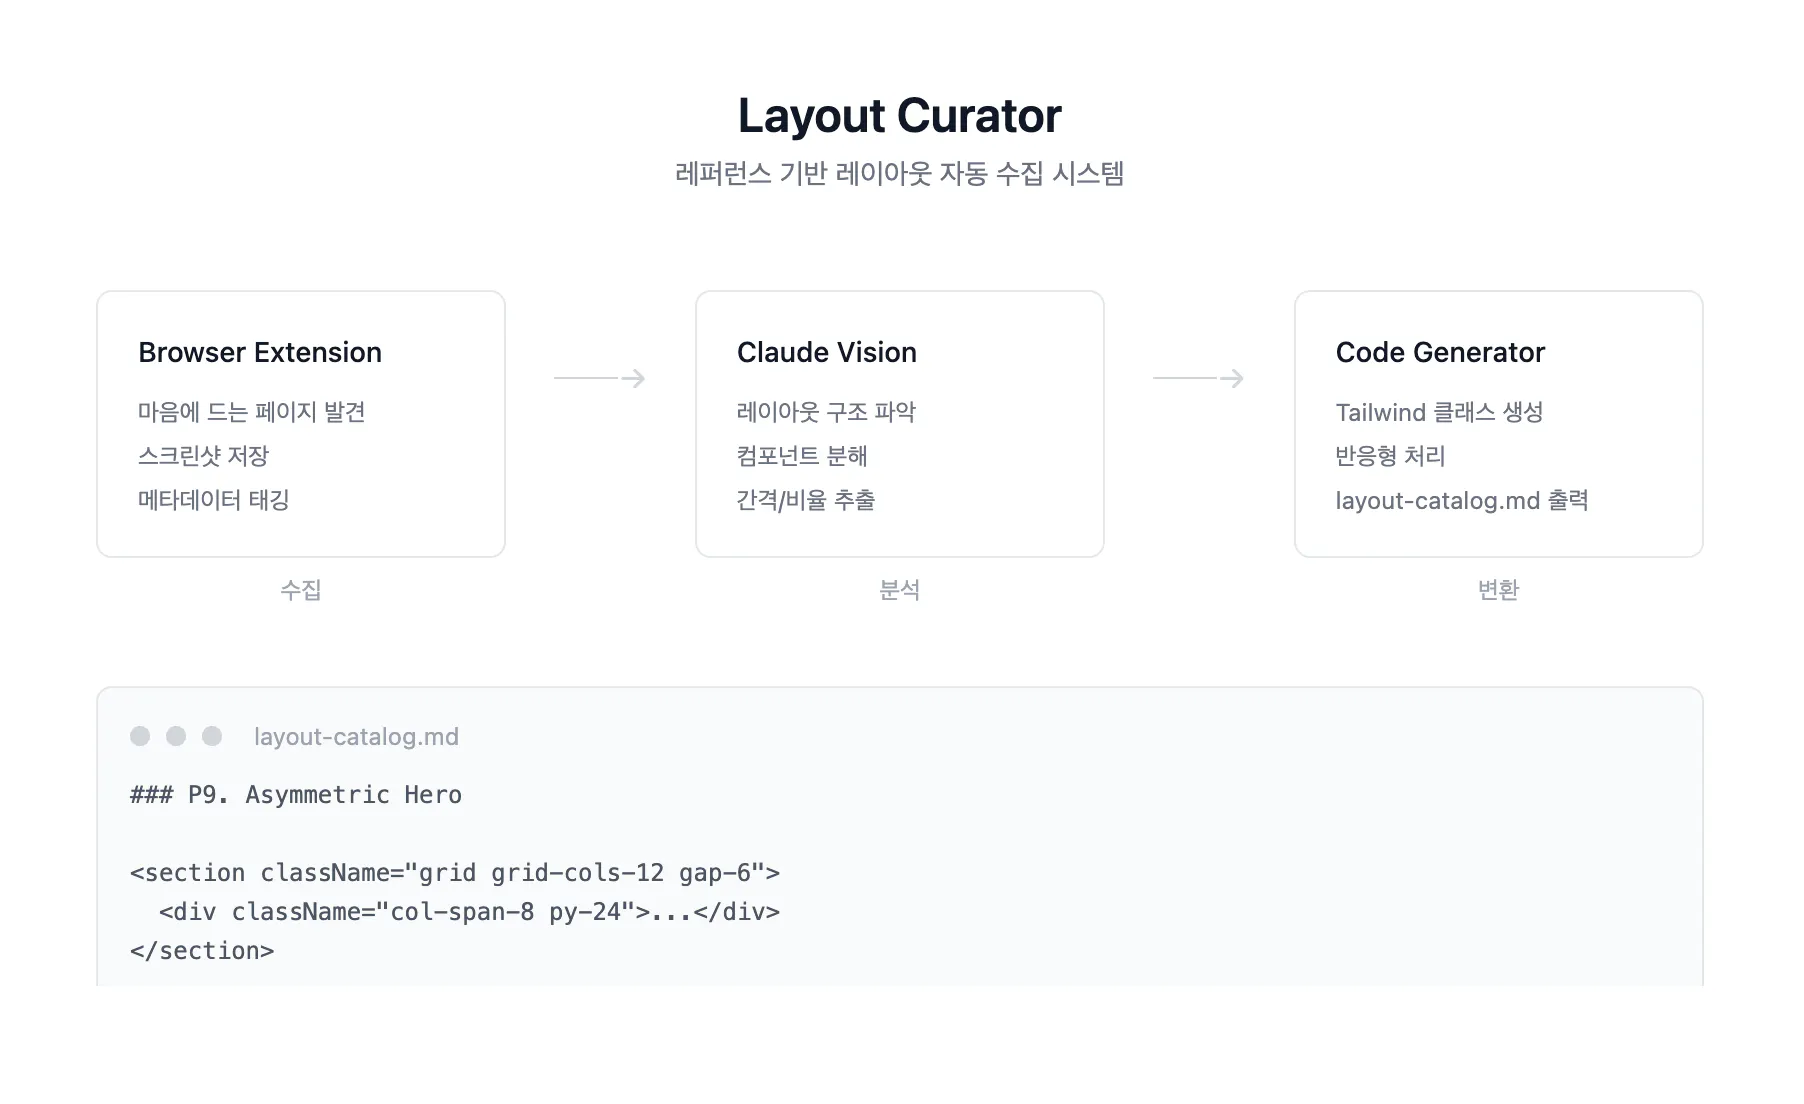Viewport: 1804px width, 1104px height.
Task: Select the layout-catalog.md file name tab
Action: click(x=356, y=737)
